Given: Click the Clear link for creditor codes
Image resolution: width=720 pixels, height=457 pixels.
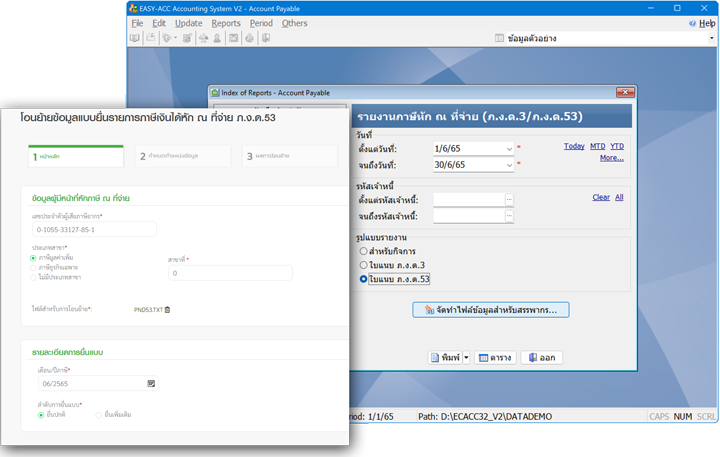Looking at the screenshot, I should (x=601, y=197).
